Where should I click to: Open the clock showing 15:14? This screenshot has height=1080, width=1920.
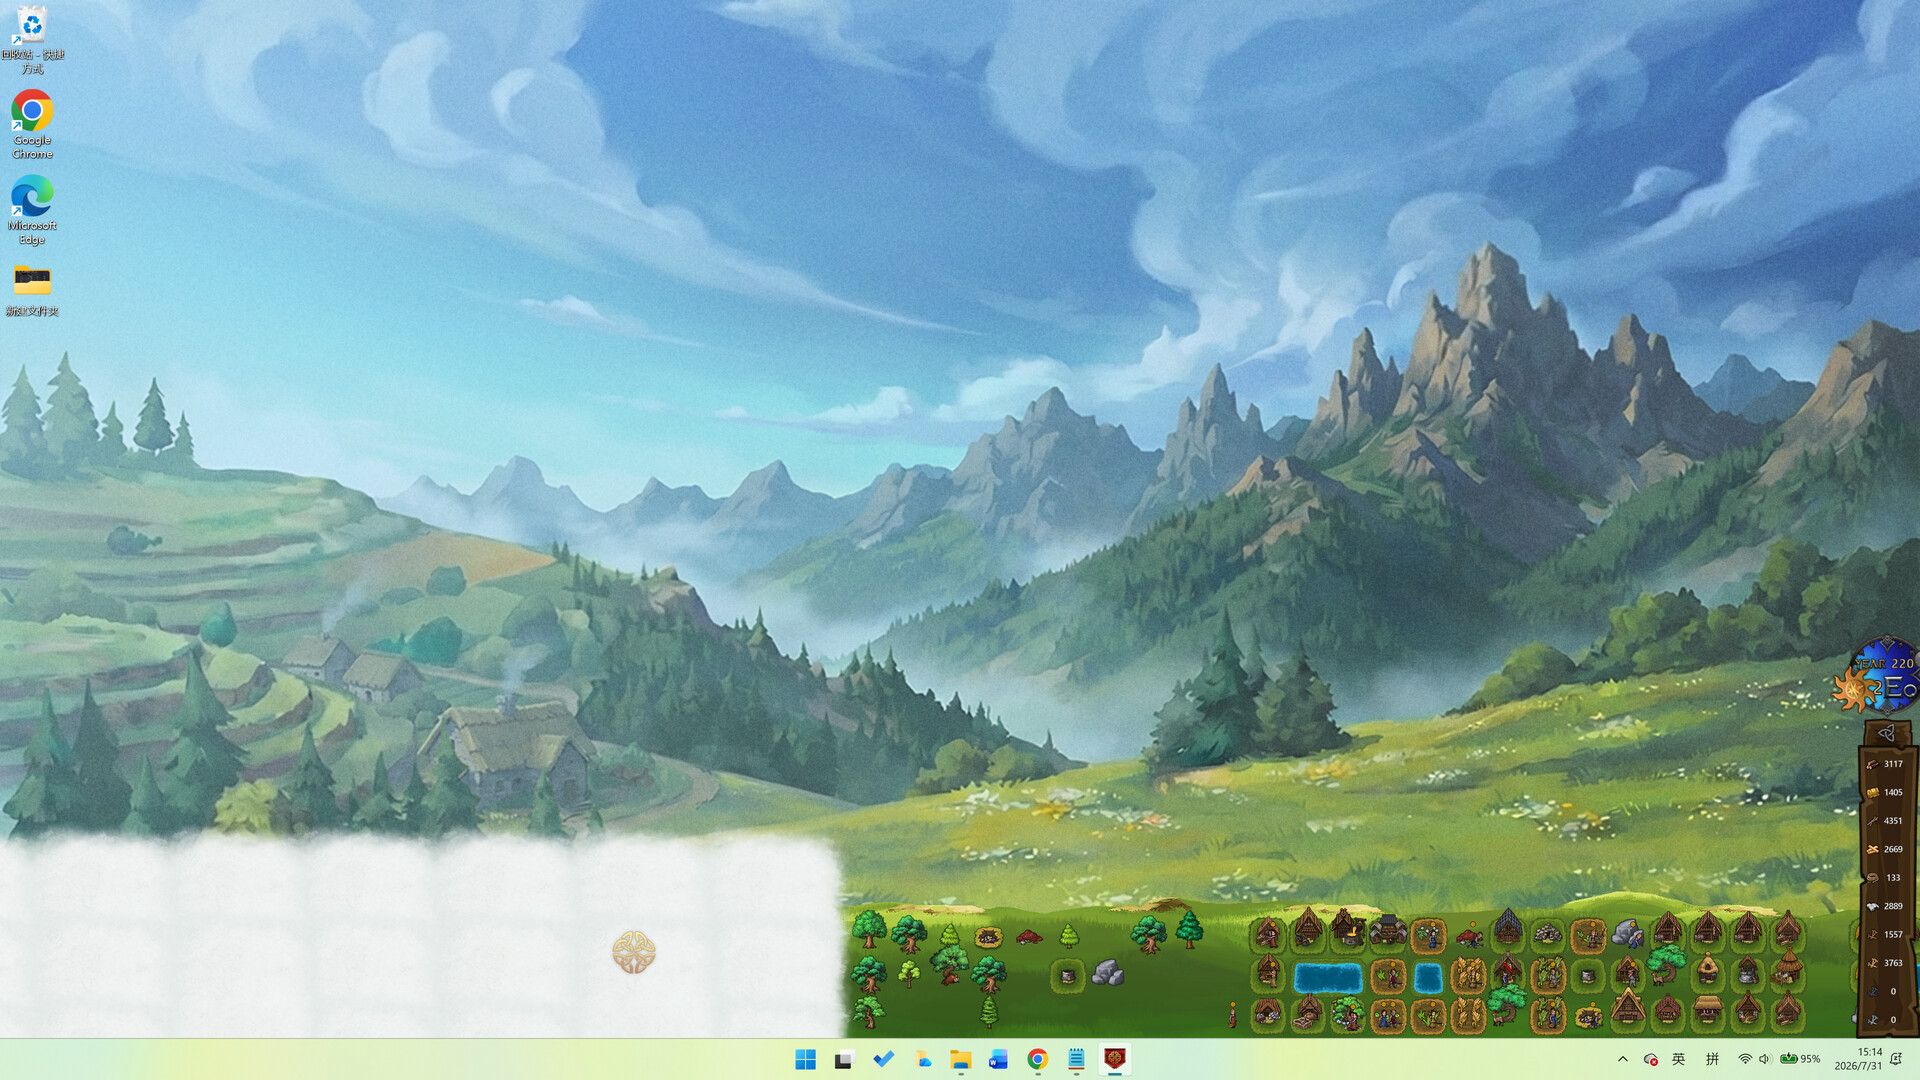coord(1858,1059)
